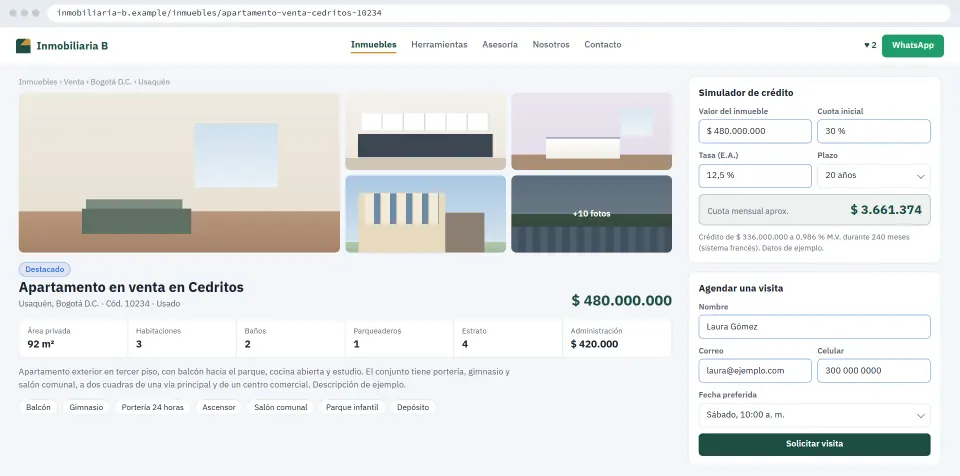Open the Herramientas menu
This screenshot has height=476, width=960.
(x=439, y=45)
